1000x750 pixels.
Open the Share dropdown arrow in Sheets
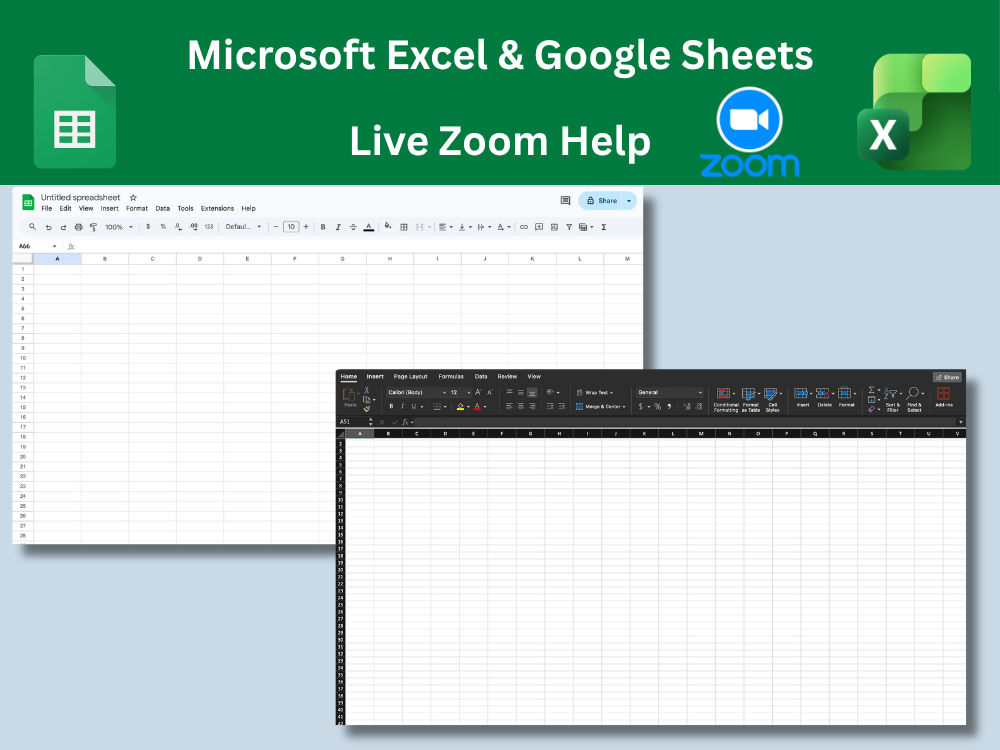(629, 201)
